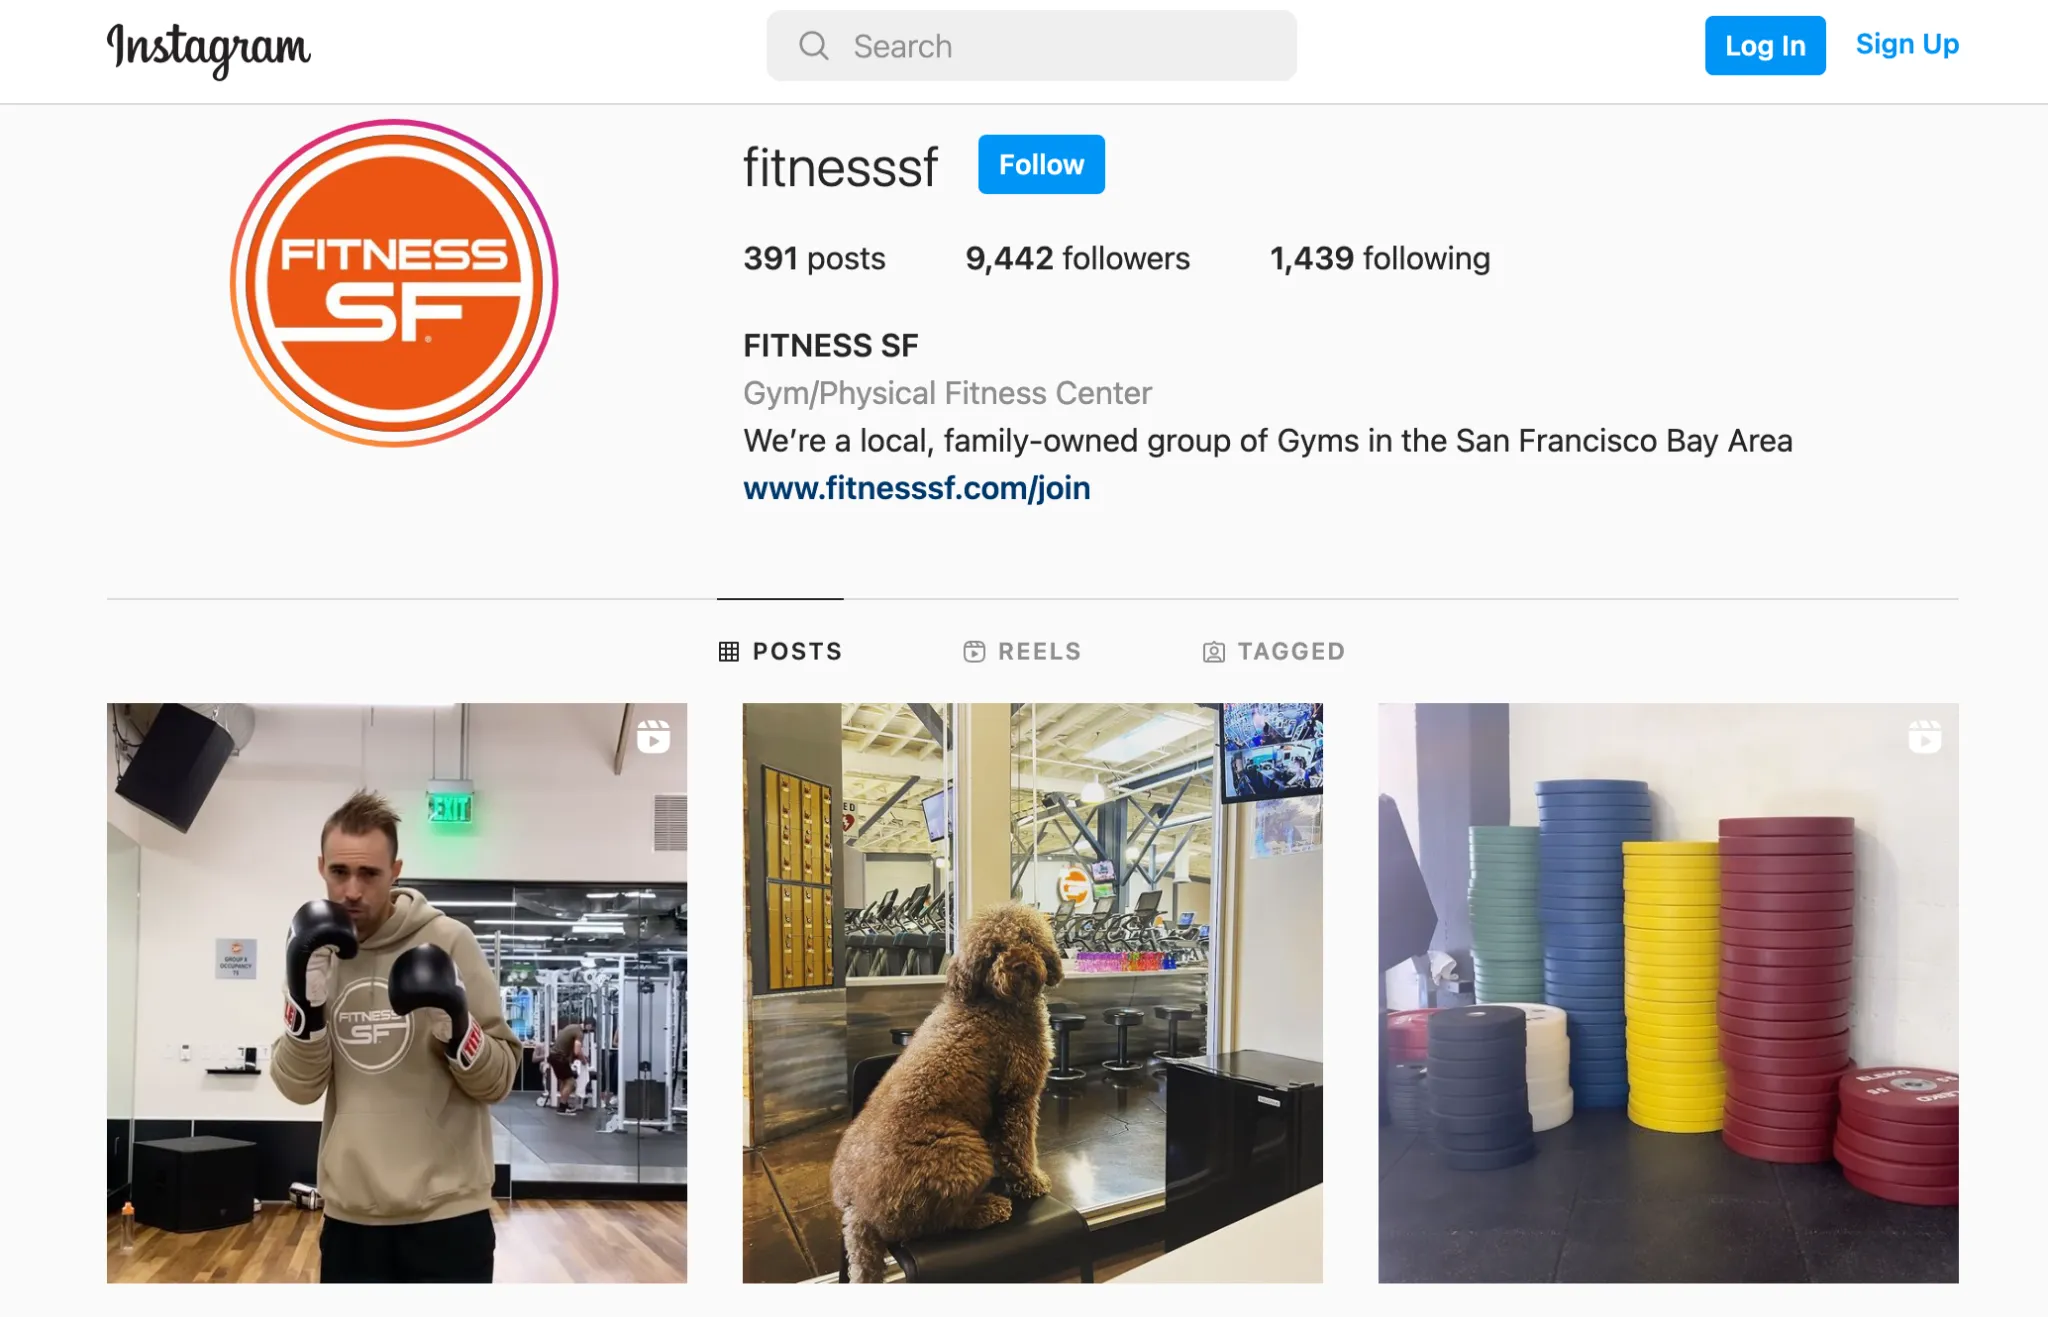Click the Tagged person icon

(x=1213, y=652)
